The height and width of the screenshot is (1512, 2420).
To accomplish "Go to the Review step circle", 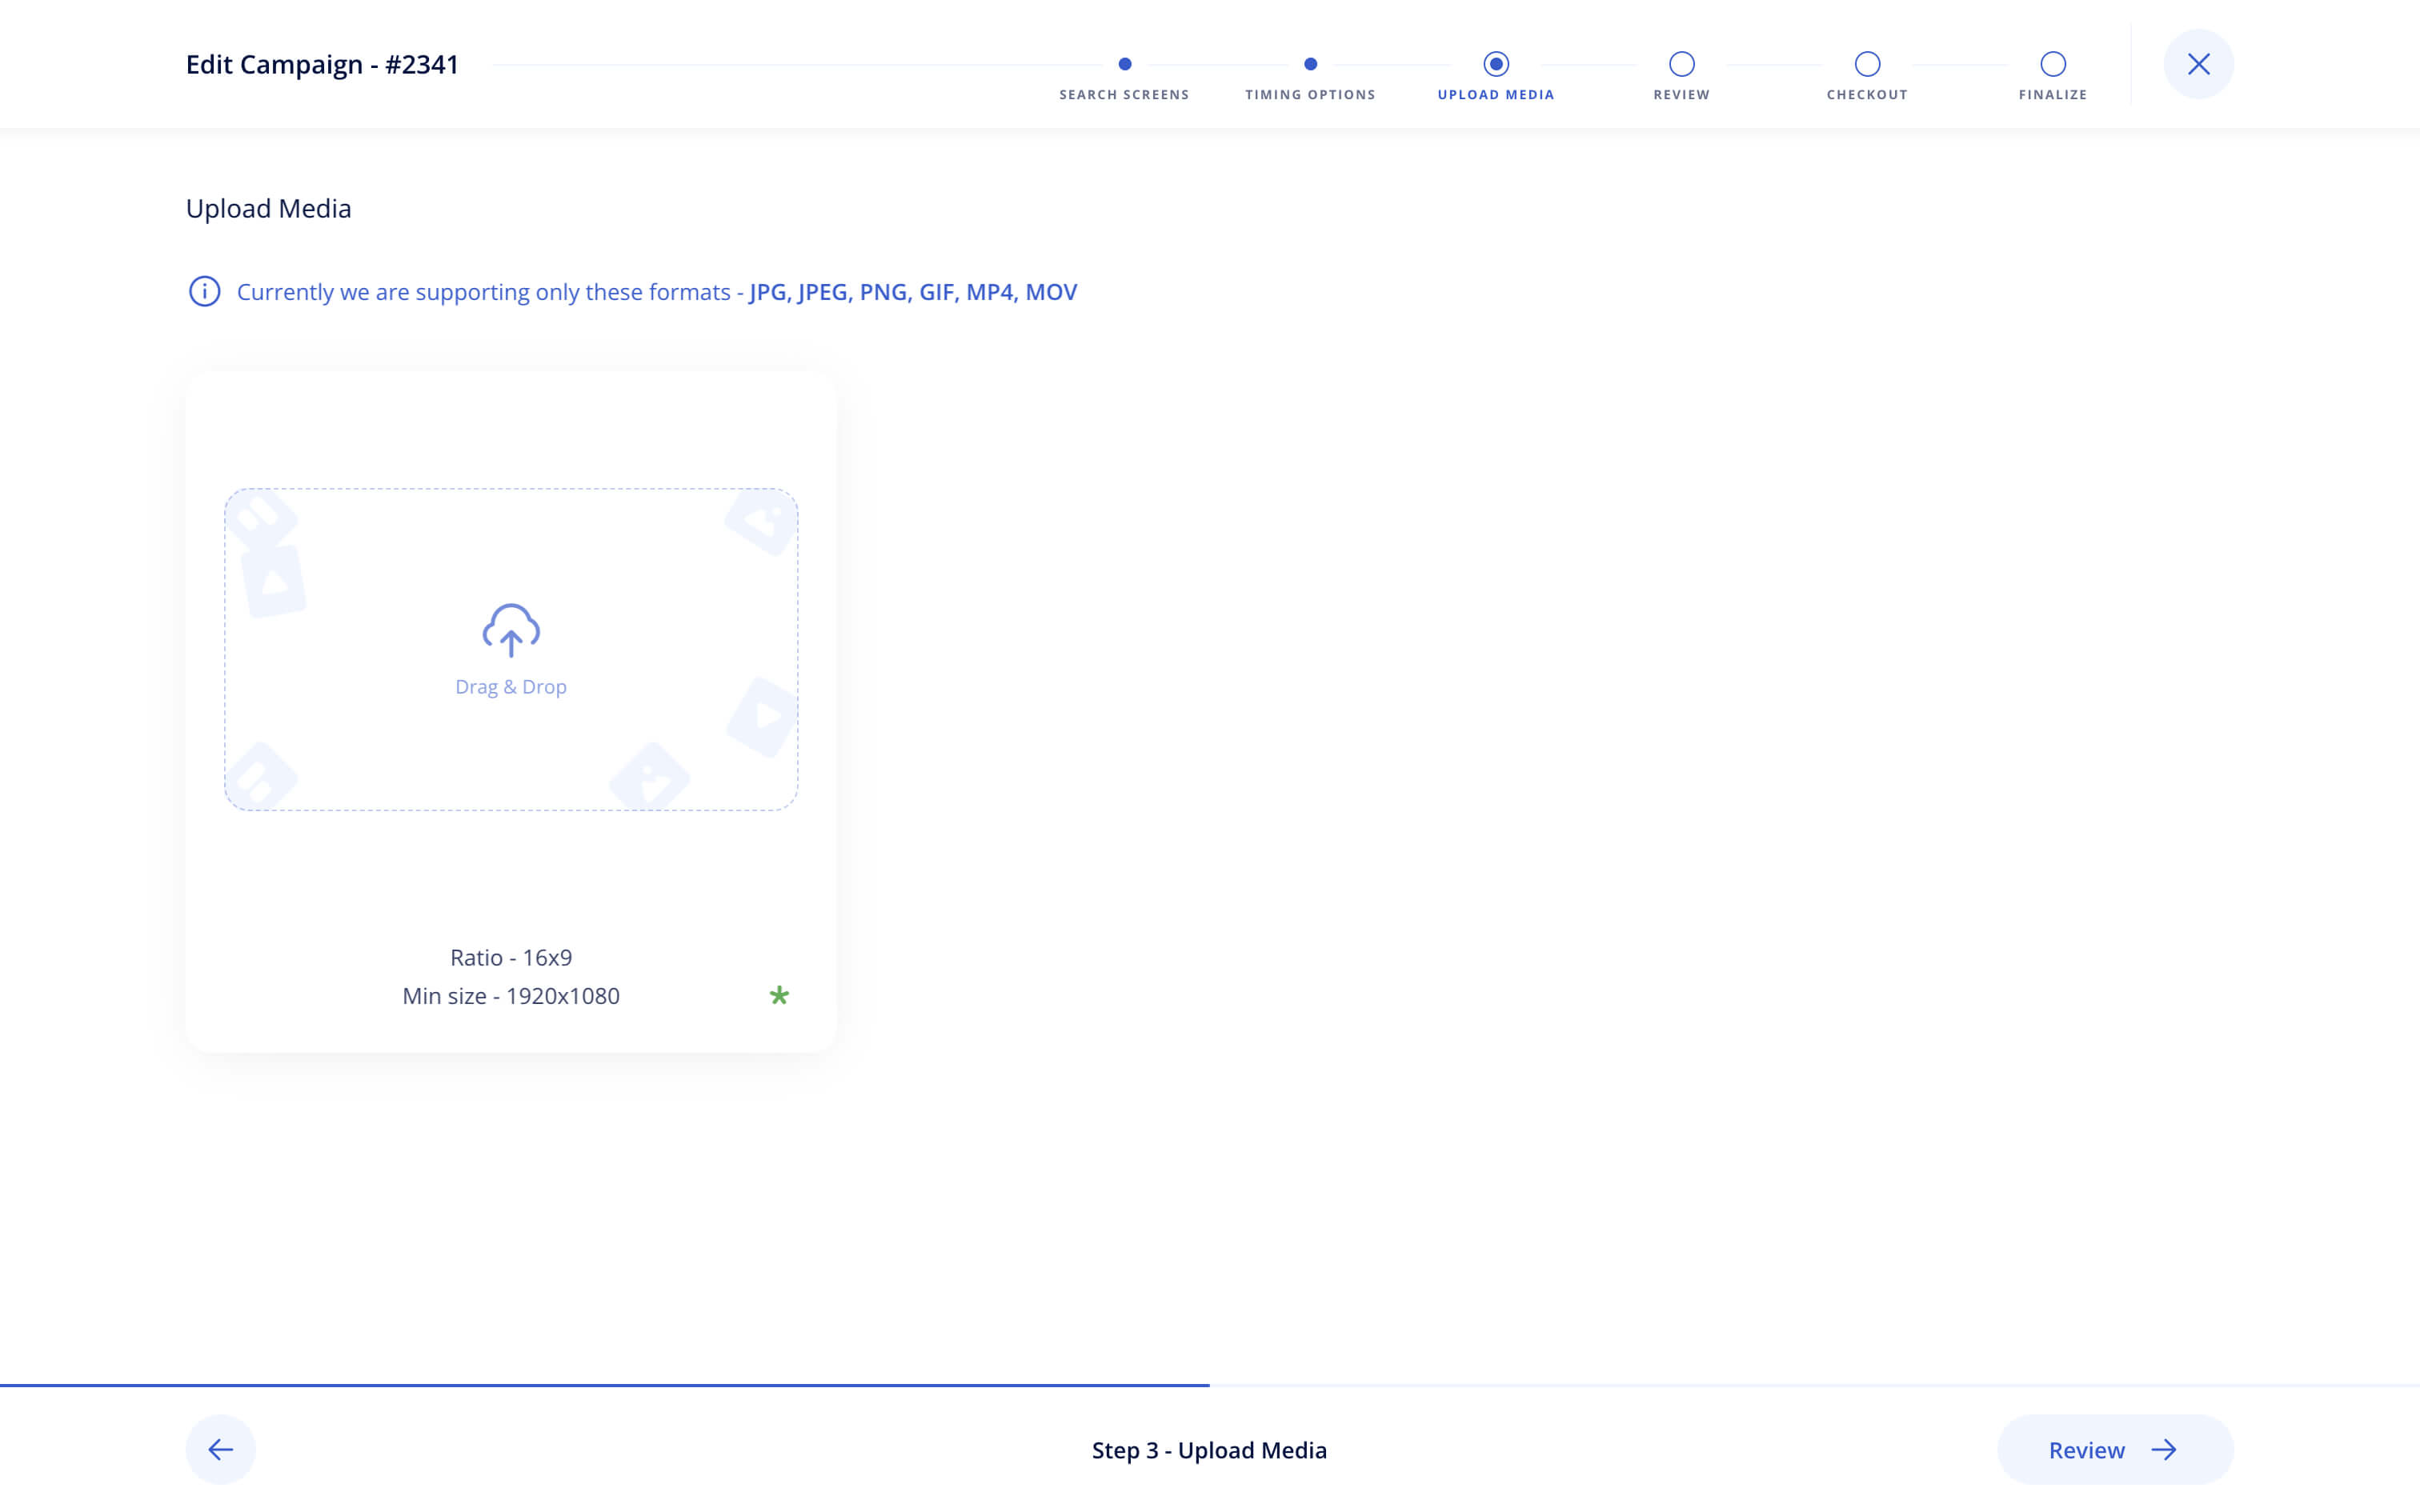I will pos(1682,64).
